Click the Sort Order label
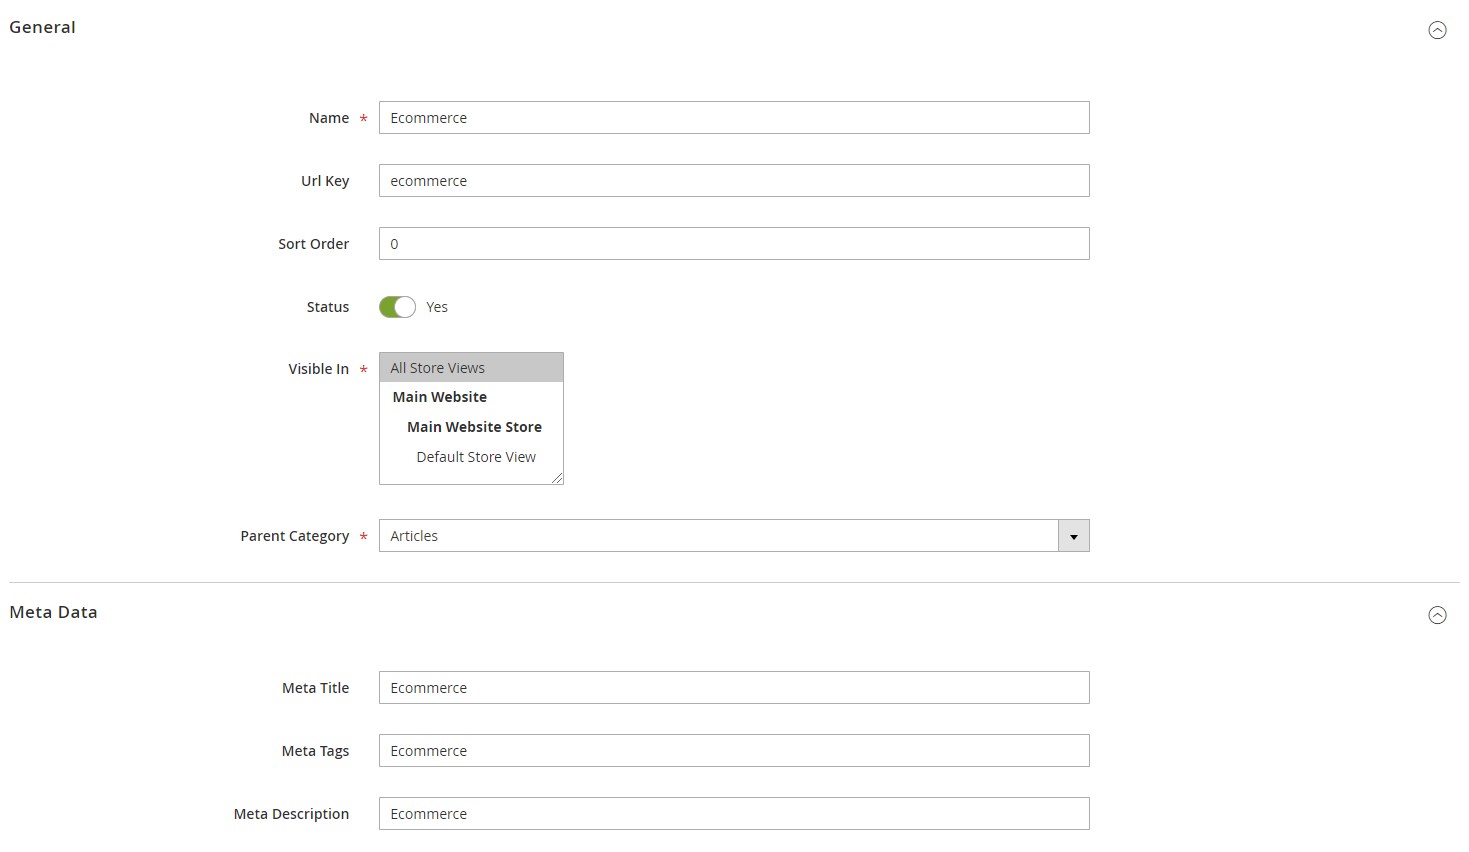Viewport: 1469px width, 852px height. (x=314, y=244)
